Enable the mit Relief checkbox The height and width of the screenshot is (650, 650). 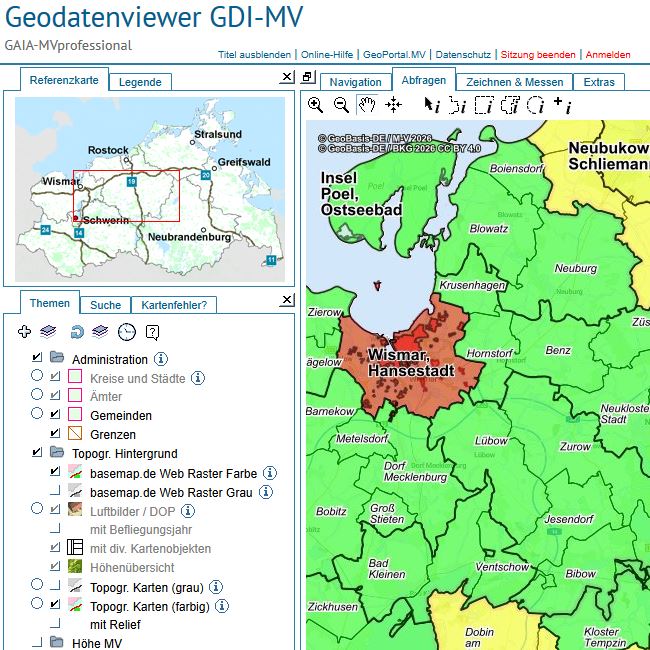click(55, 623)
